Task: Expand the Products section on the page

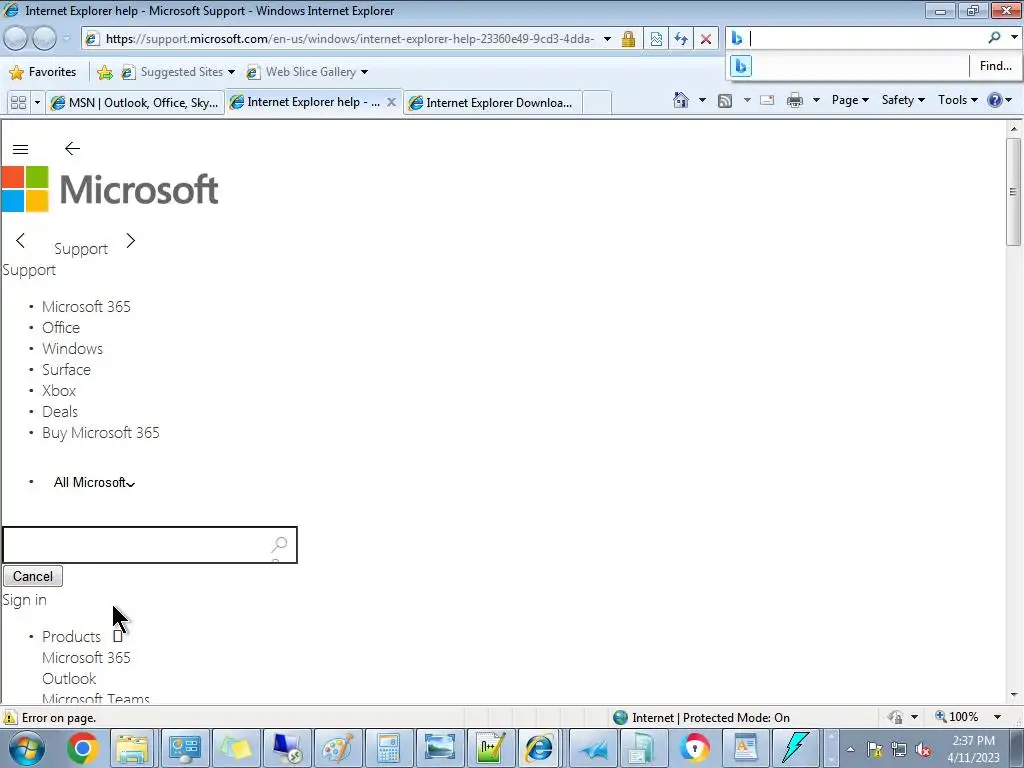Action: (118, 636)
